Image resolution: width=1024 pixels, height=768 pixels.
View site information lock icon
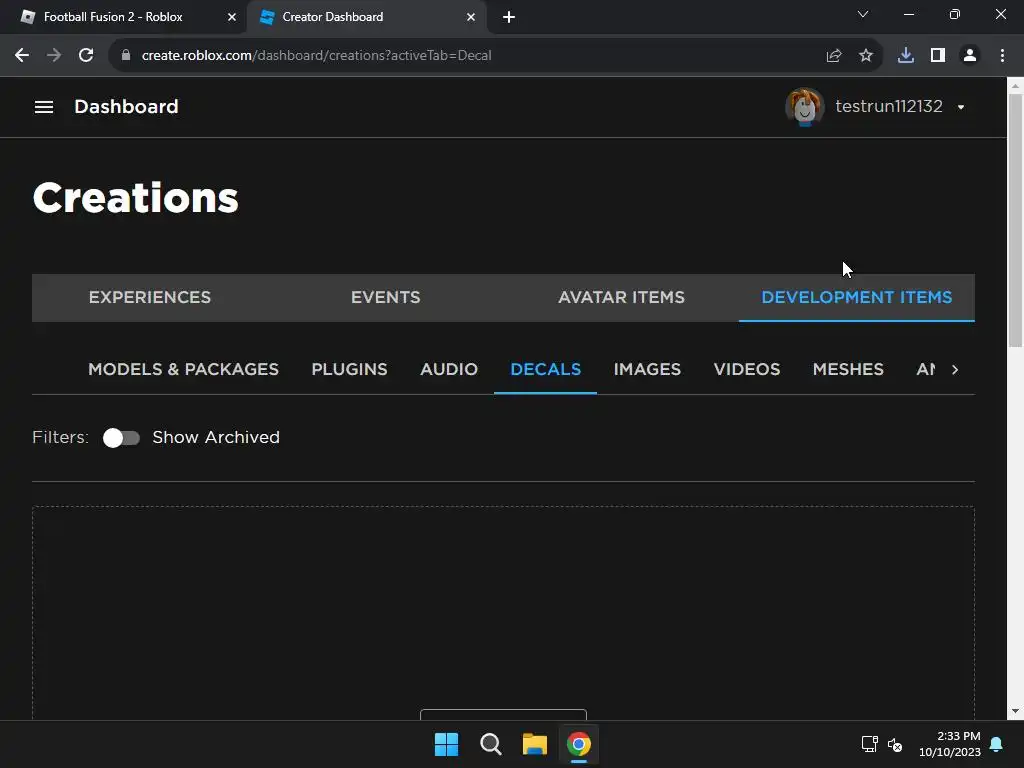[126, 56]
